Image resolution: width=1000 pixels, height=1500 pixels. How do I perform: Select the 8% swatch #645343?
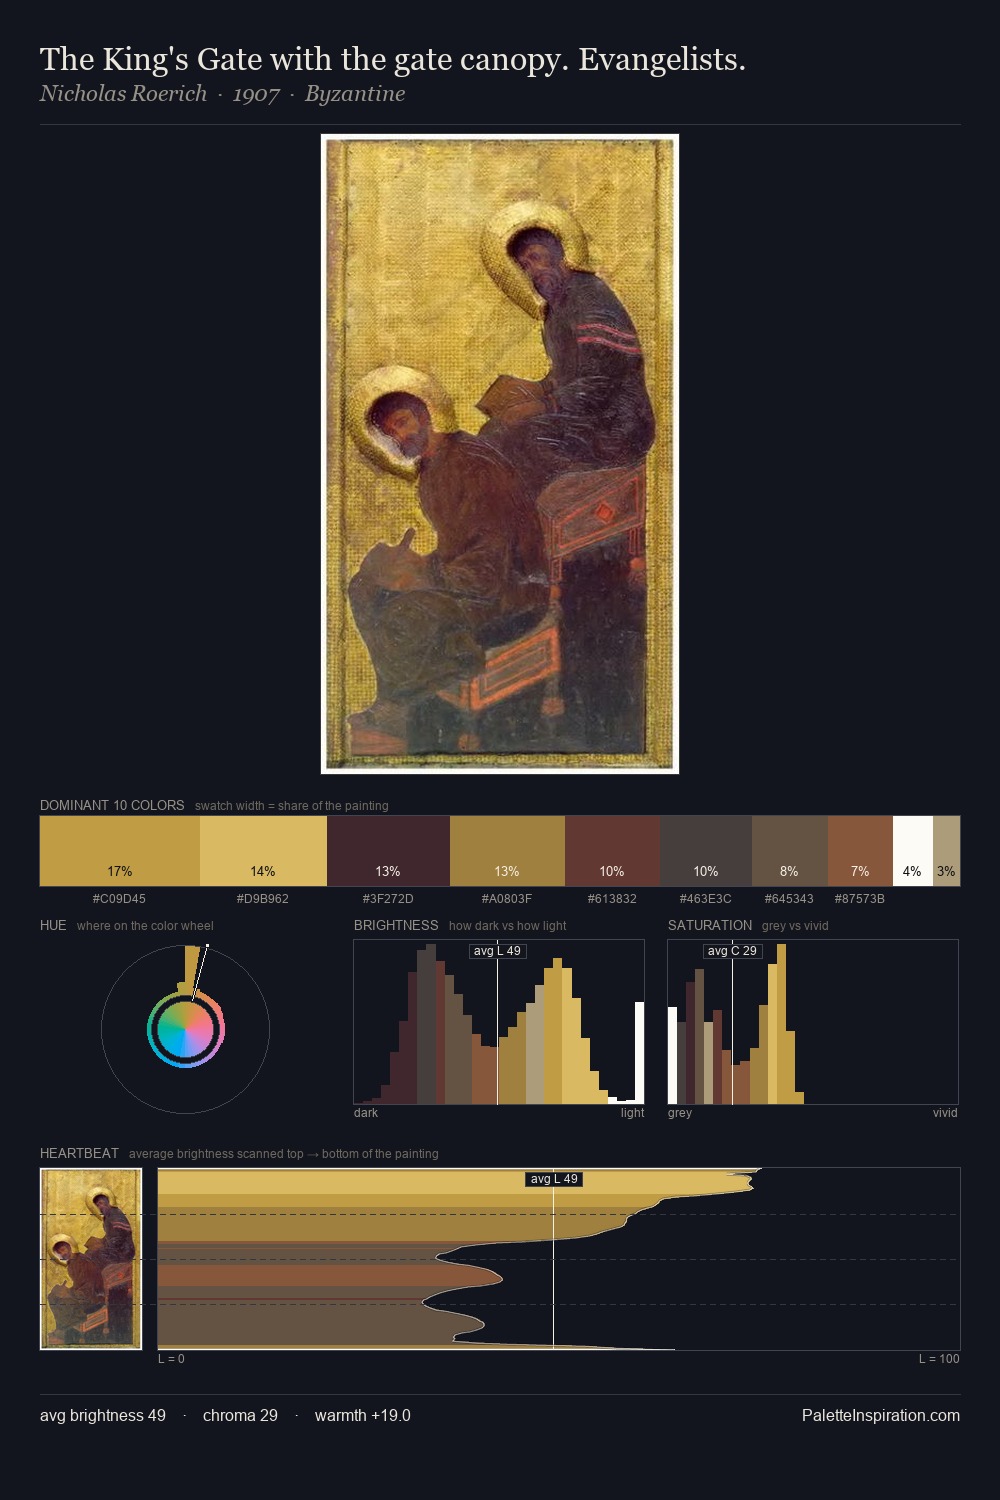pyautogui.click(x=790, y=851)
